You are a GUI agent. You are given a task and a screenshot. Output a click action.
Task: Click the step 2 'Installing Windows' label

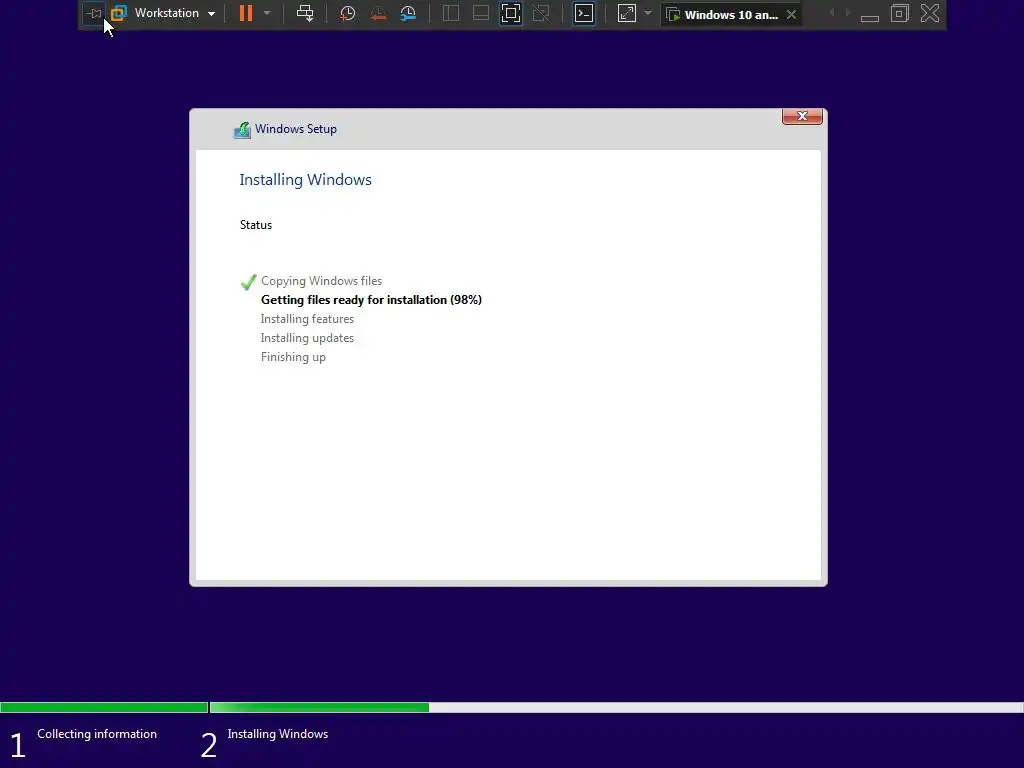[278, 734]
